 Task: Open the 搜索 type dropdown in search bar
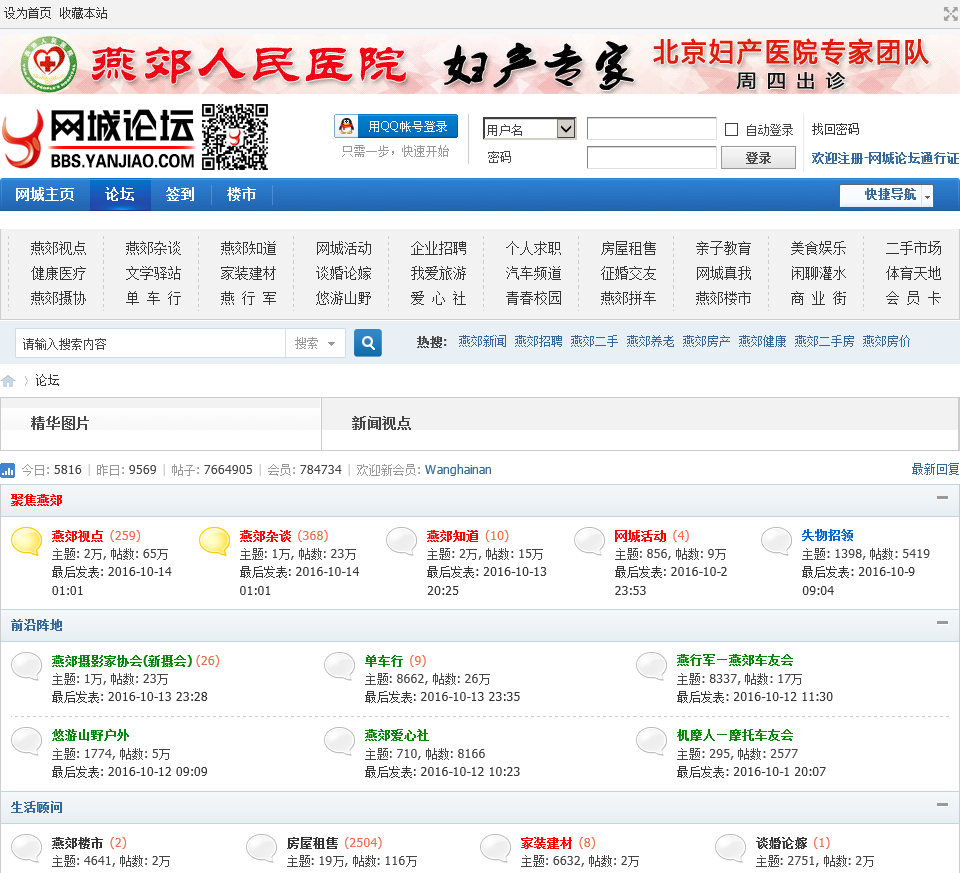click(315, 343)
